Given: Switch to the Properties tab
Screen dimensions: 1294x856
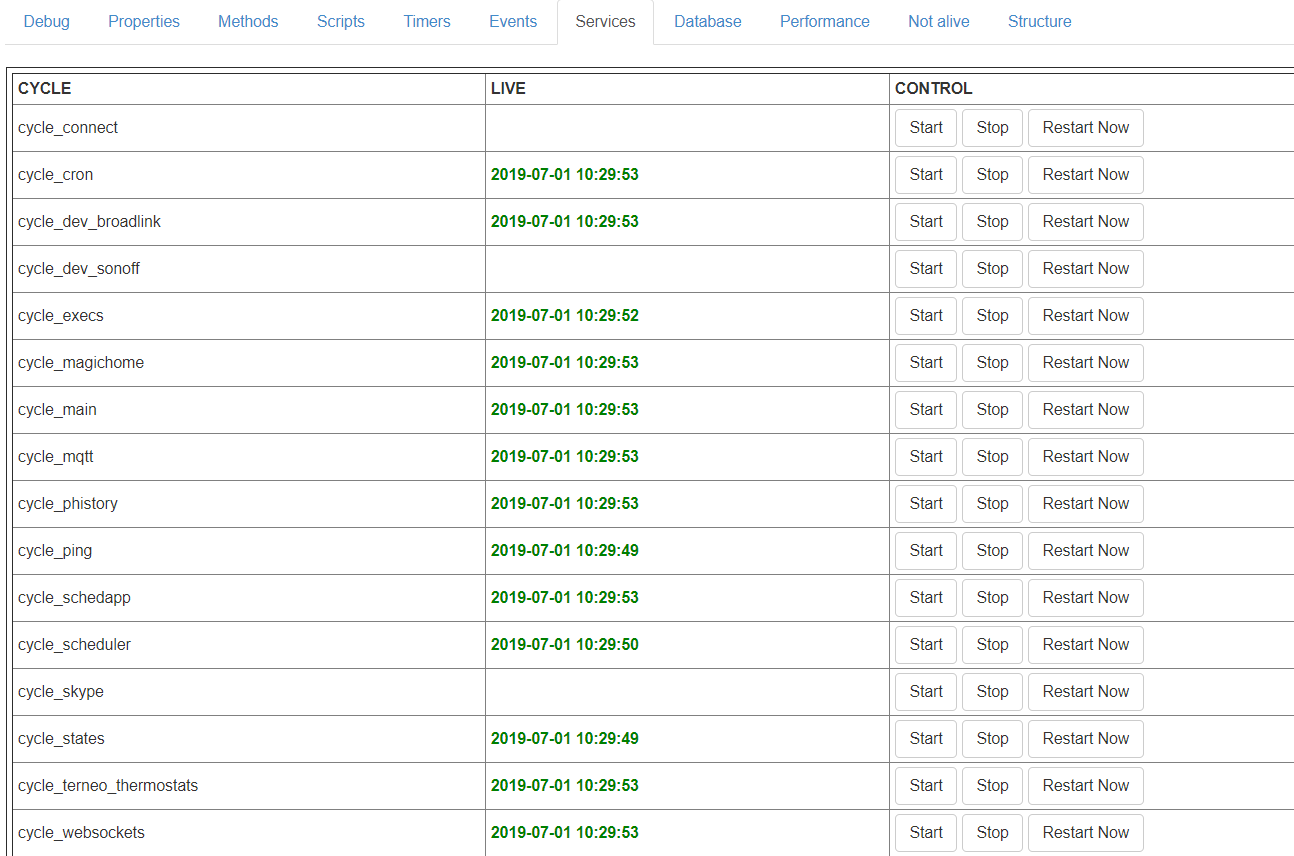Looking at the screenshot, I should click(x=144, y=21).
